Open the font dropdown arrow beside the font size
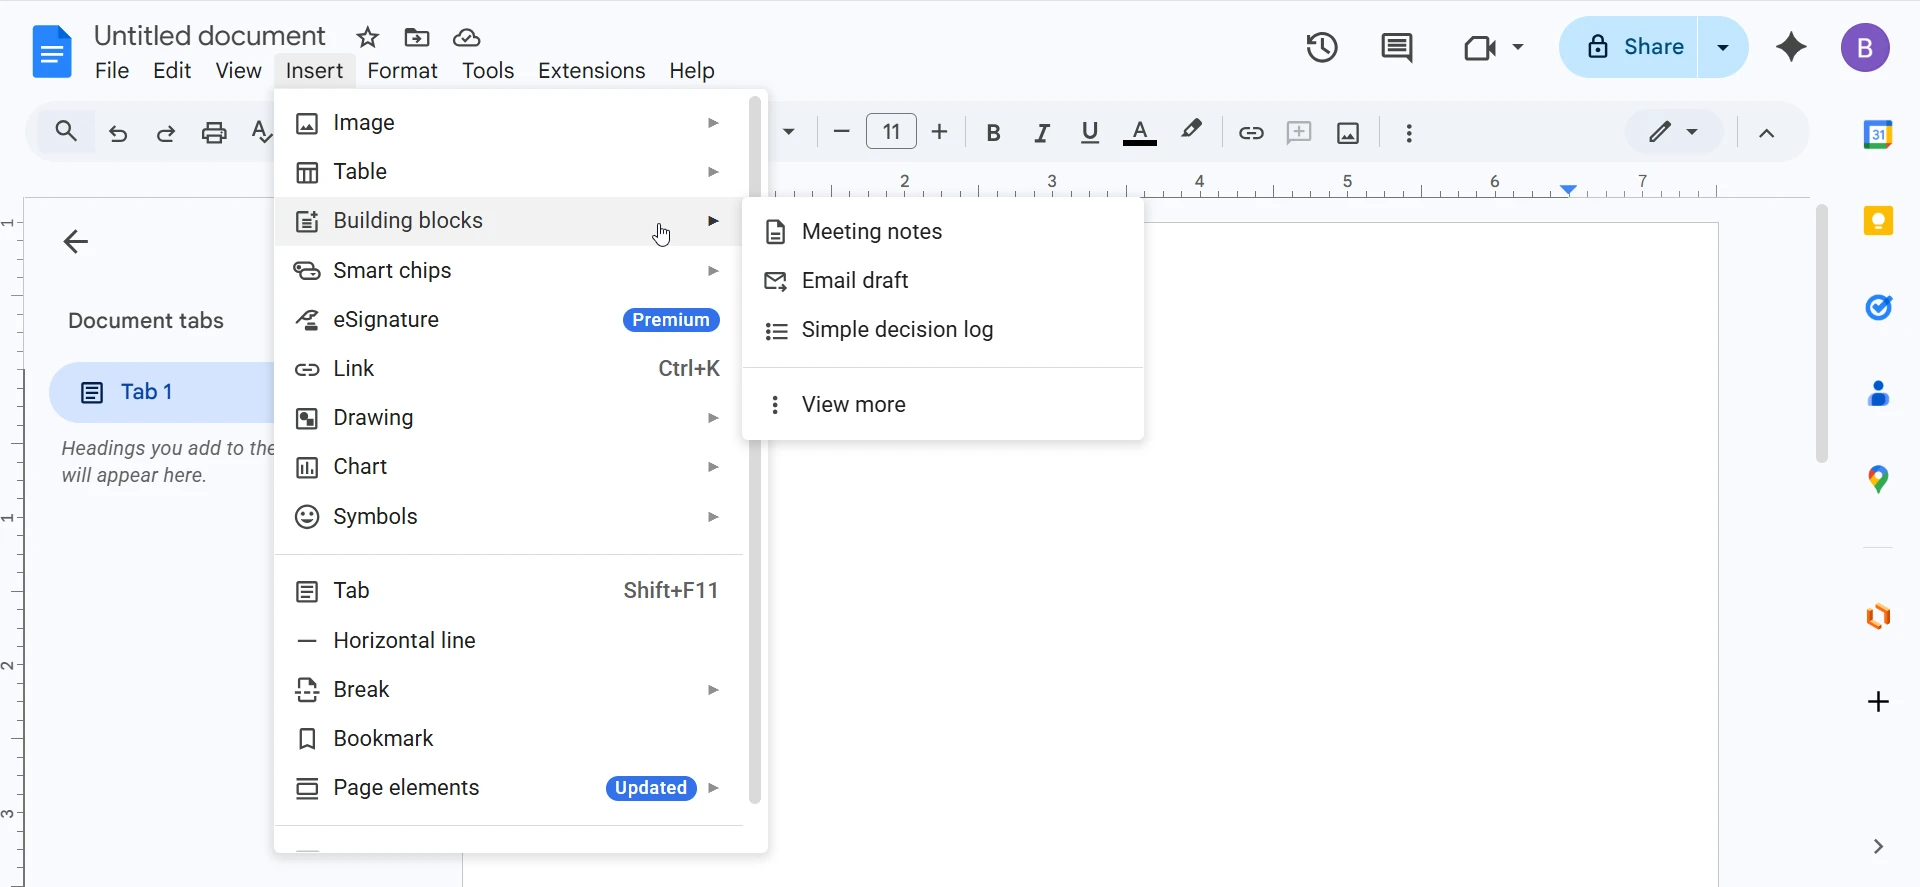The height and width of the screenshot is (887, 1920). click(789, 132)
